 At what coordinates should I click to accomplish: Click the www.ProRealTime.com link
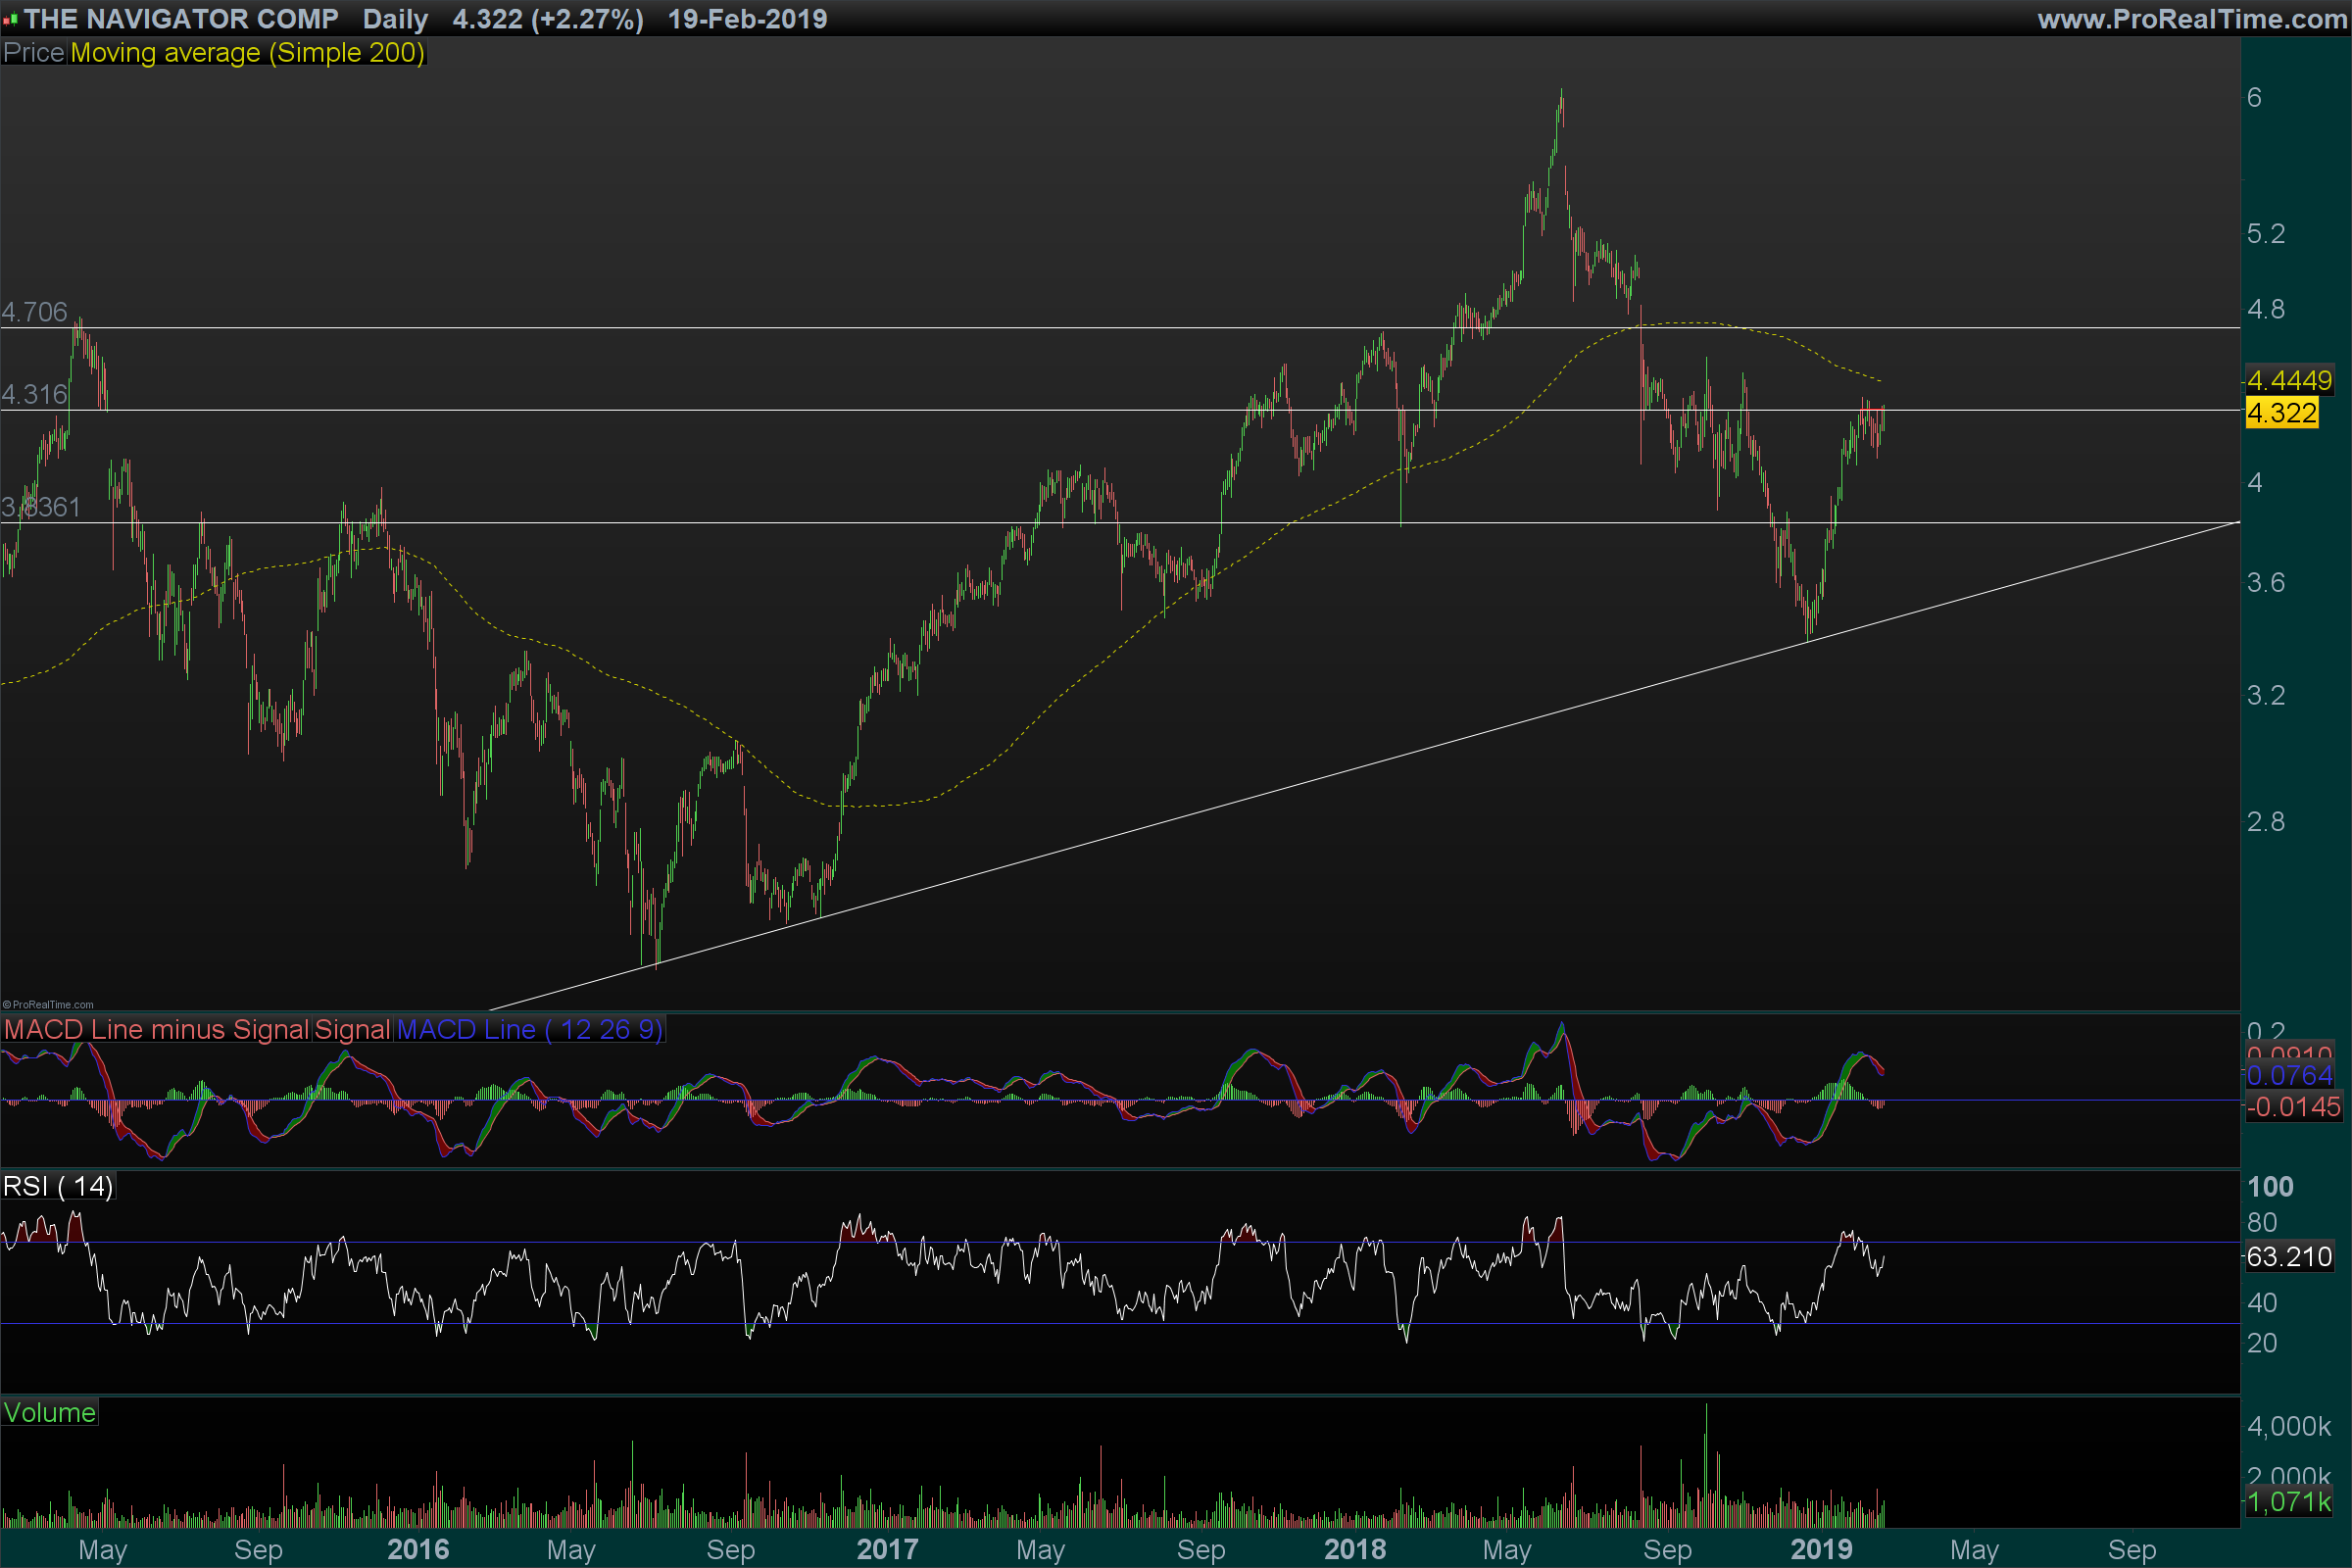2191,19
